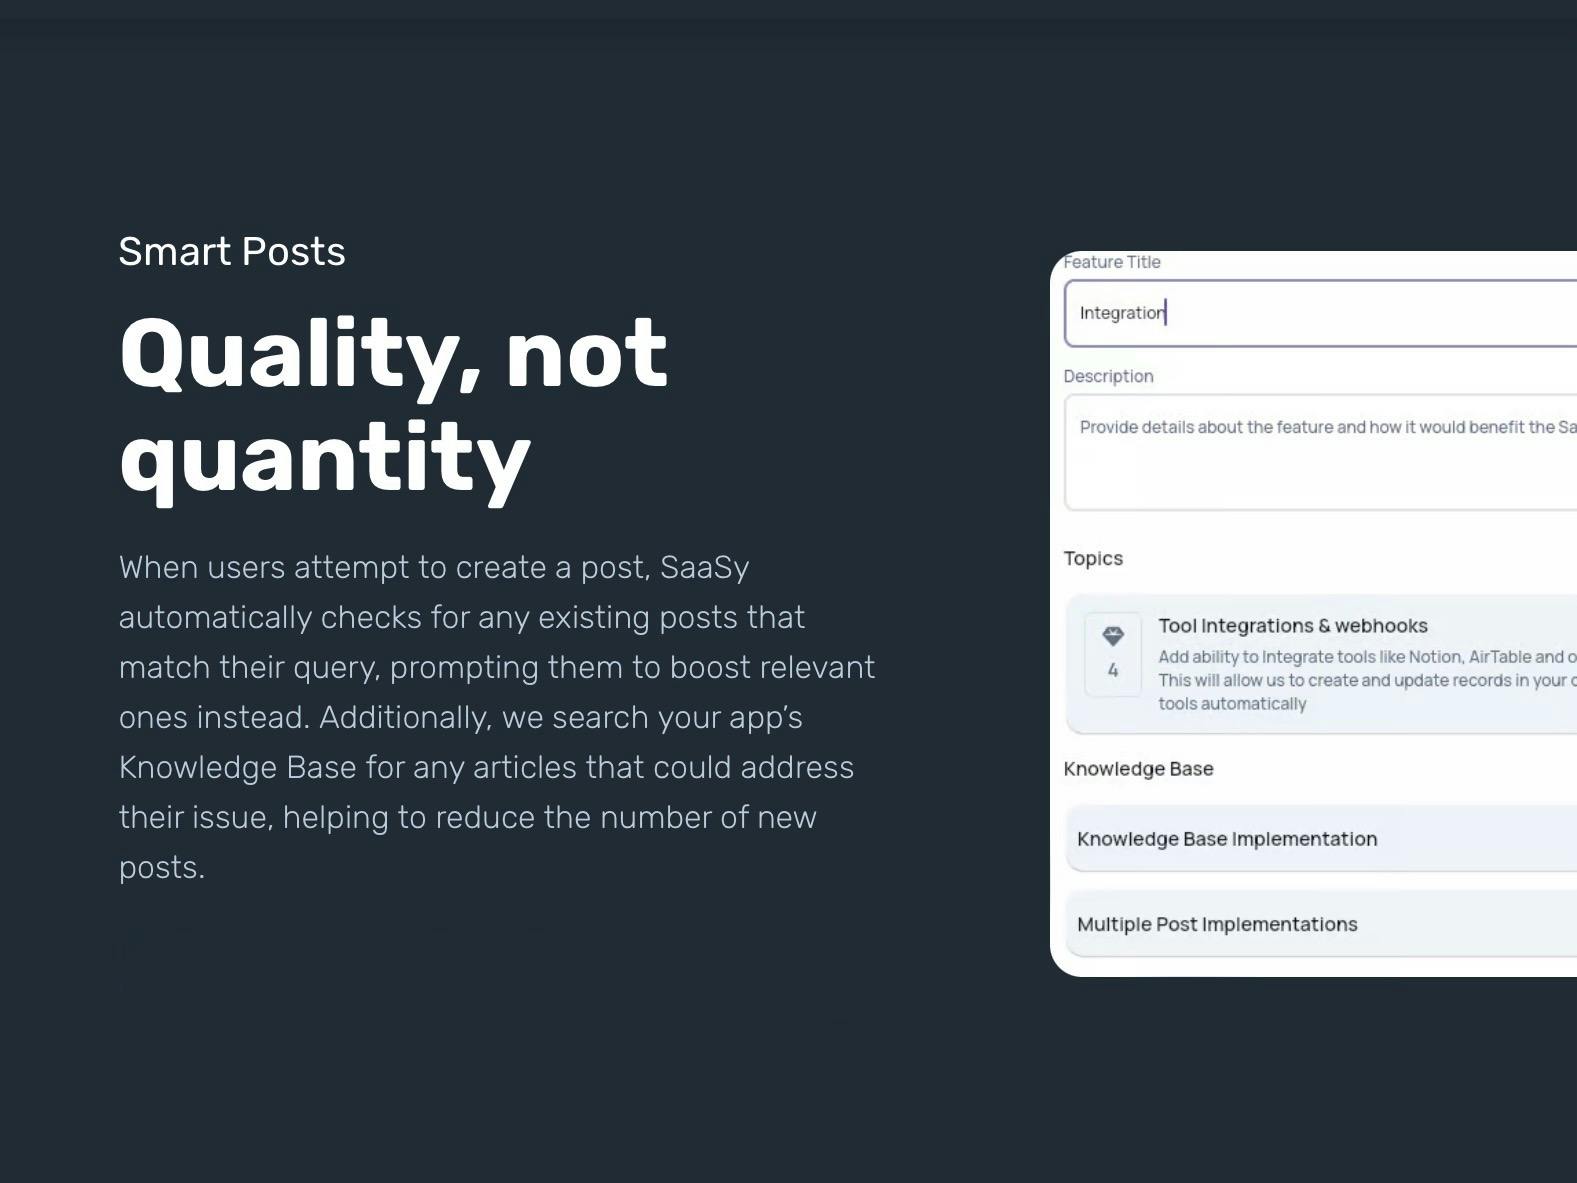The image size is (1577, 1183).
Task: Click the "Quality, not quantity" headline
Action: coord(393,403)
